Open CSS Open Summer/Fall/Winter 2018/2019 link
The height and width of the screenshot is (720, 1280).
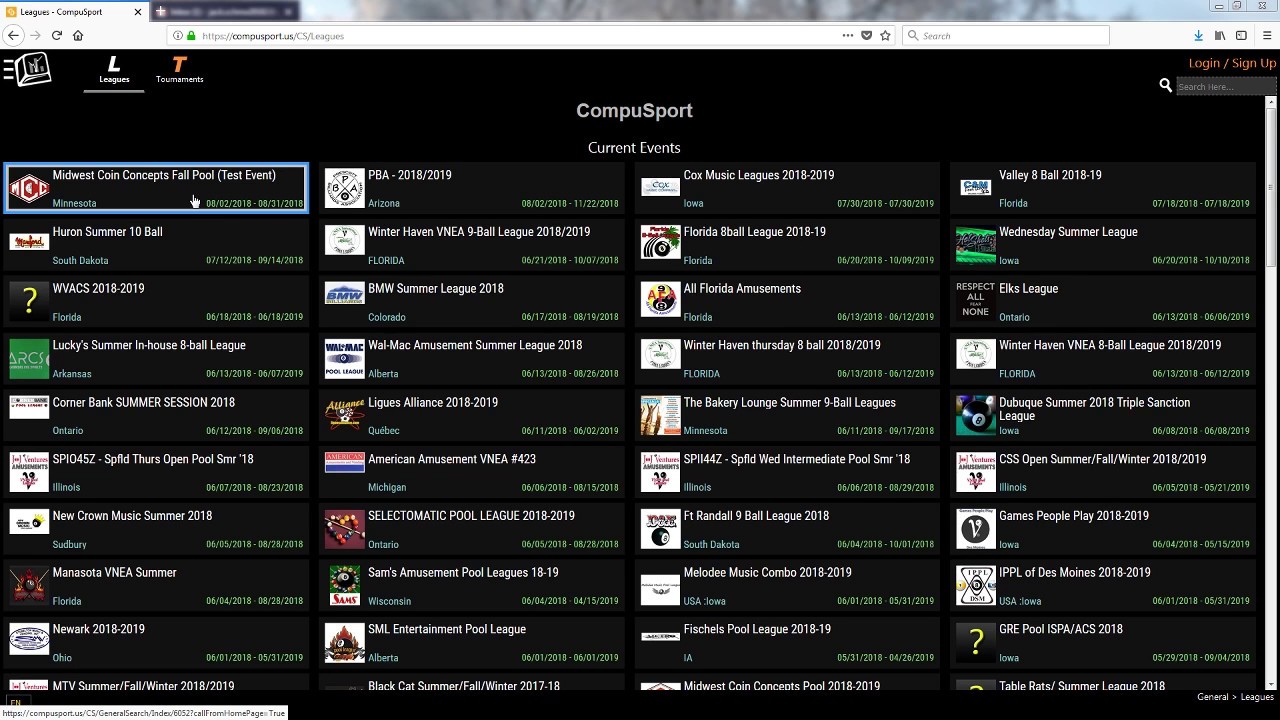click(x=1103, y=459)
